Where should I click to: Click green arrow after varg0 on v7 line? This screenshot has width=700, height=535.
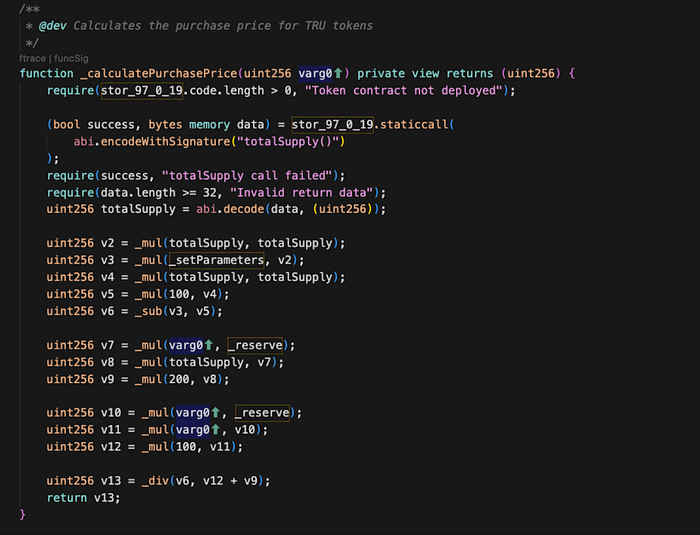tap(215, 345)
